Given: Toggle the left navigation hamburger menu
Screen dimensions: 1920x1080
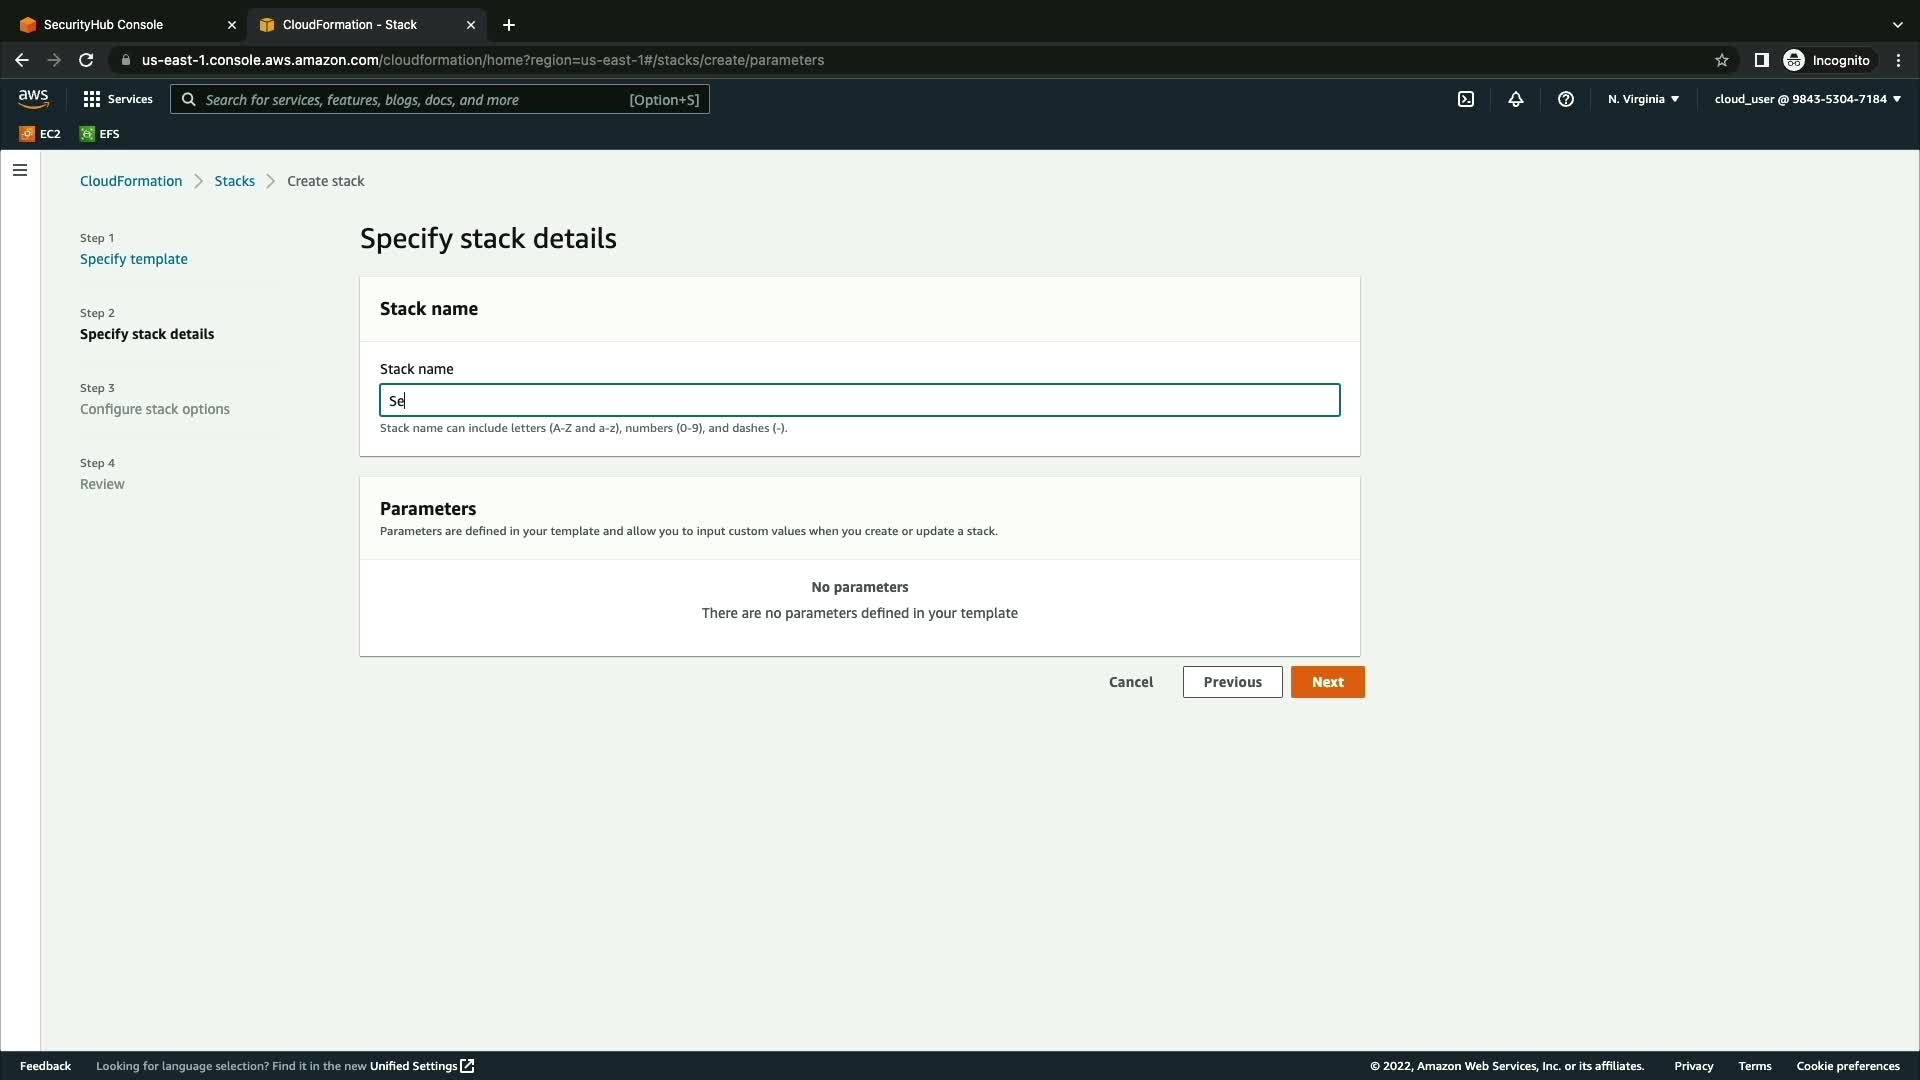Looking at the screenshot, I should click(20, 170).
